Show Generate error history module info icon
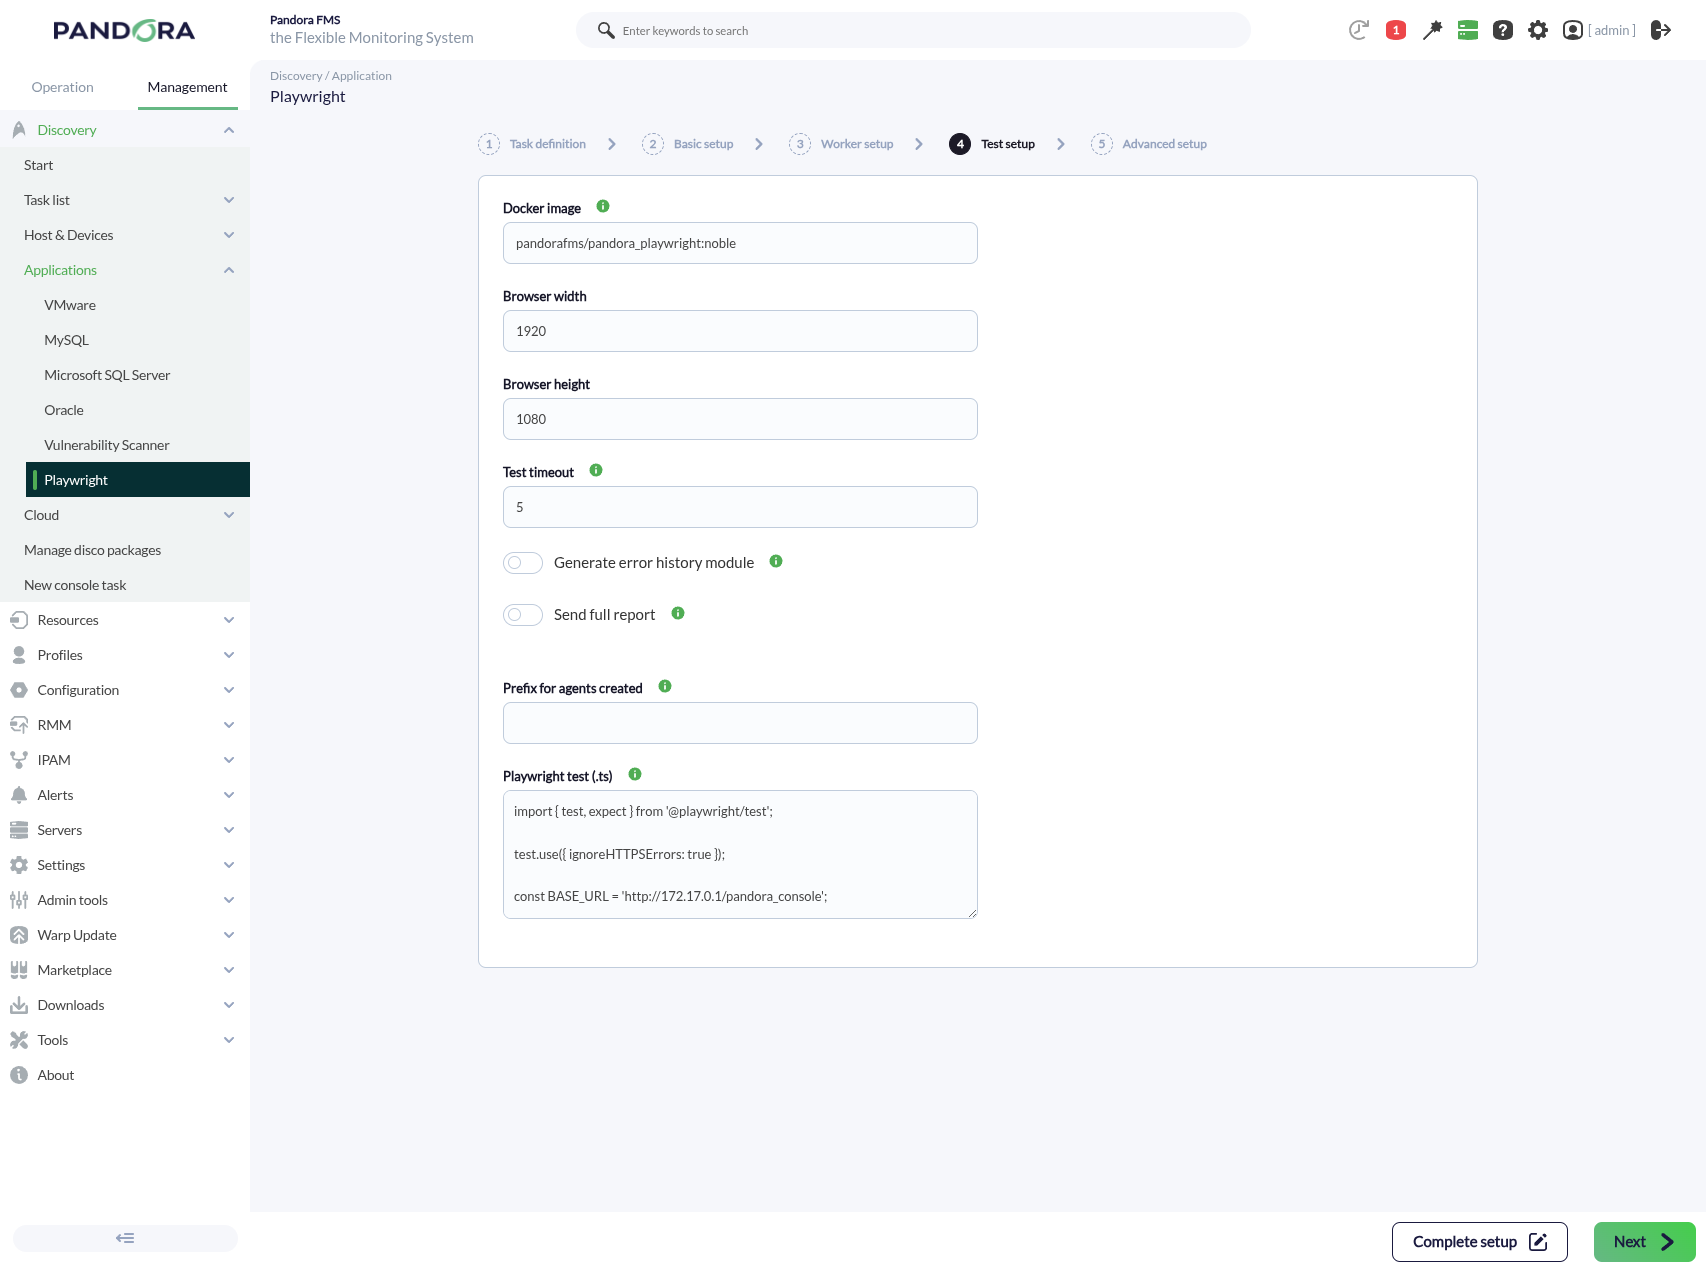Screen dimensions: 1706x1272 pyautogui.click(x=776, y=561)
